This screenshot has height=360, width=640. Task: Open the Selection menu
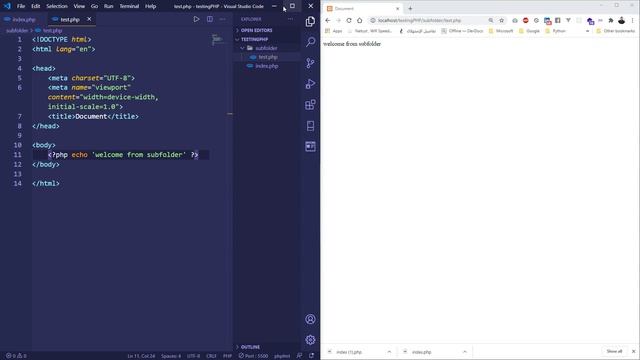point(57,6)
